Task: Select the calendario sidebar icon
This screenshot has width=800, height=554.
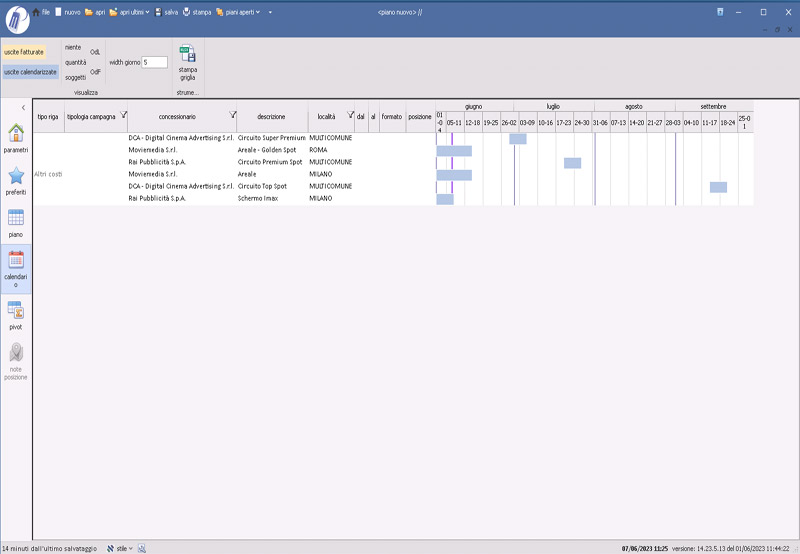Action: click(16, 266)
